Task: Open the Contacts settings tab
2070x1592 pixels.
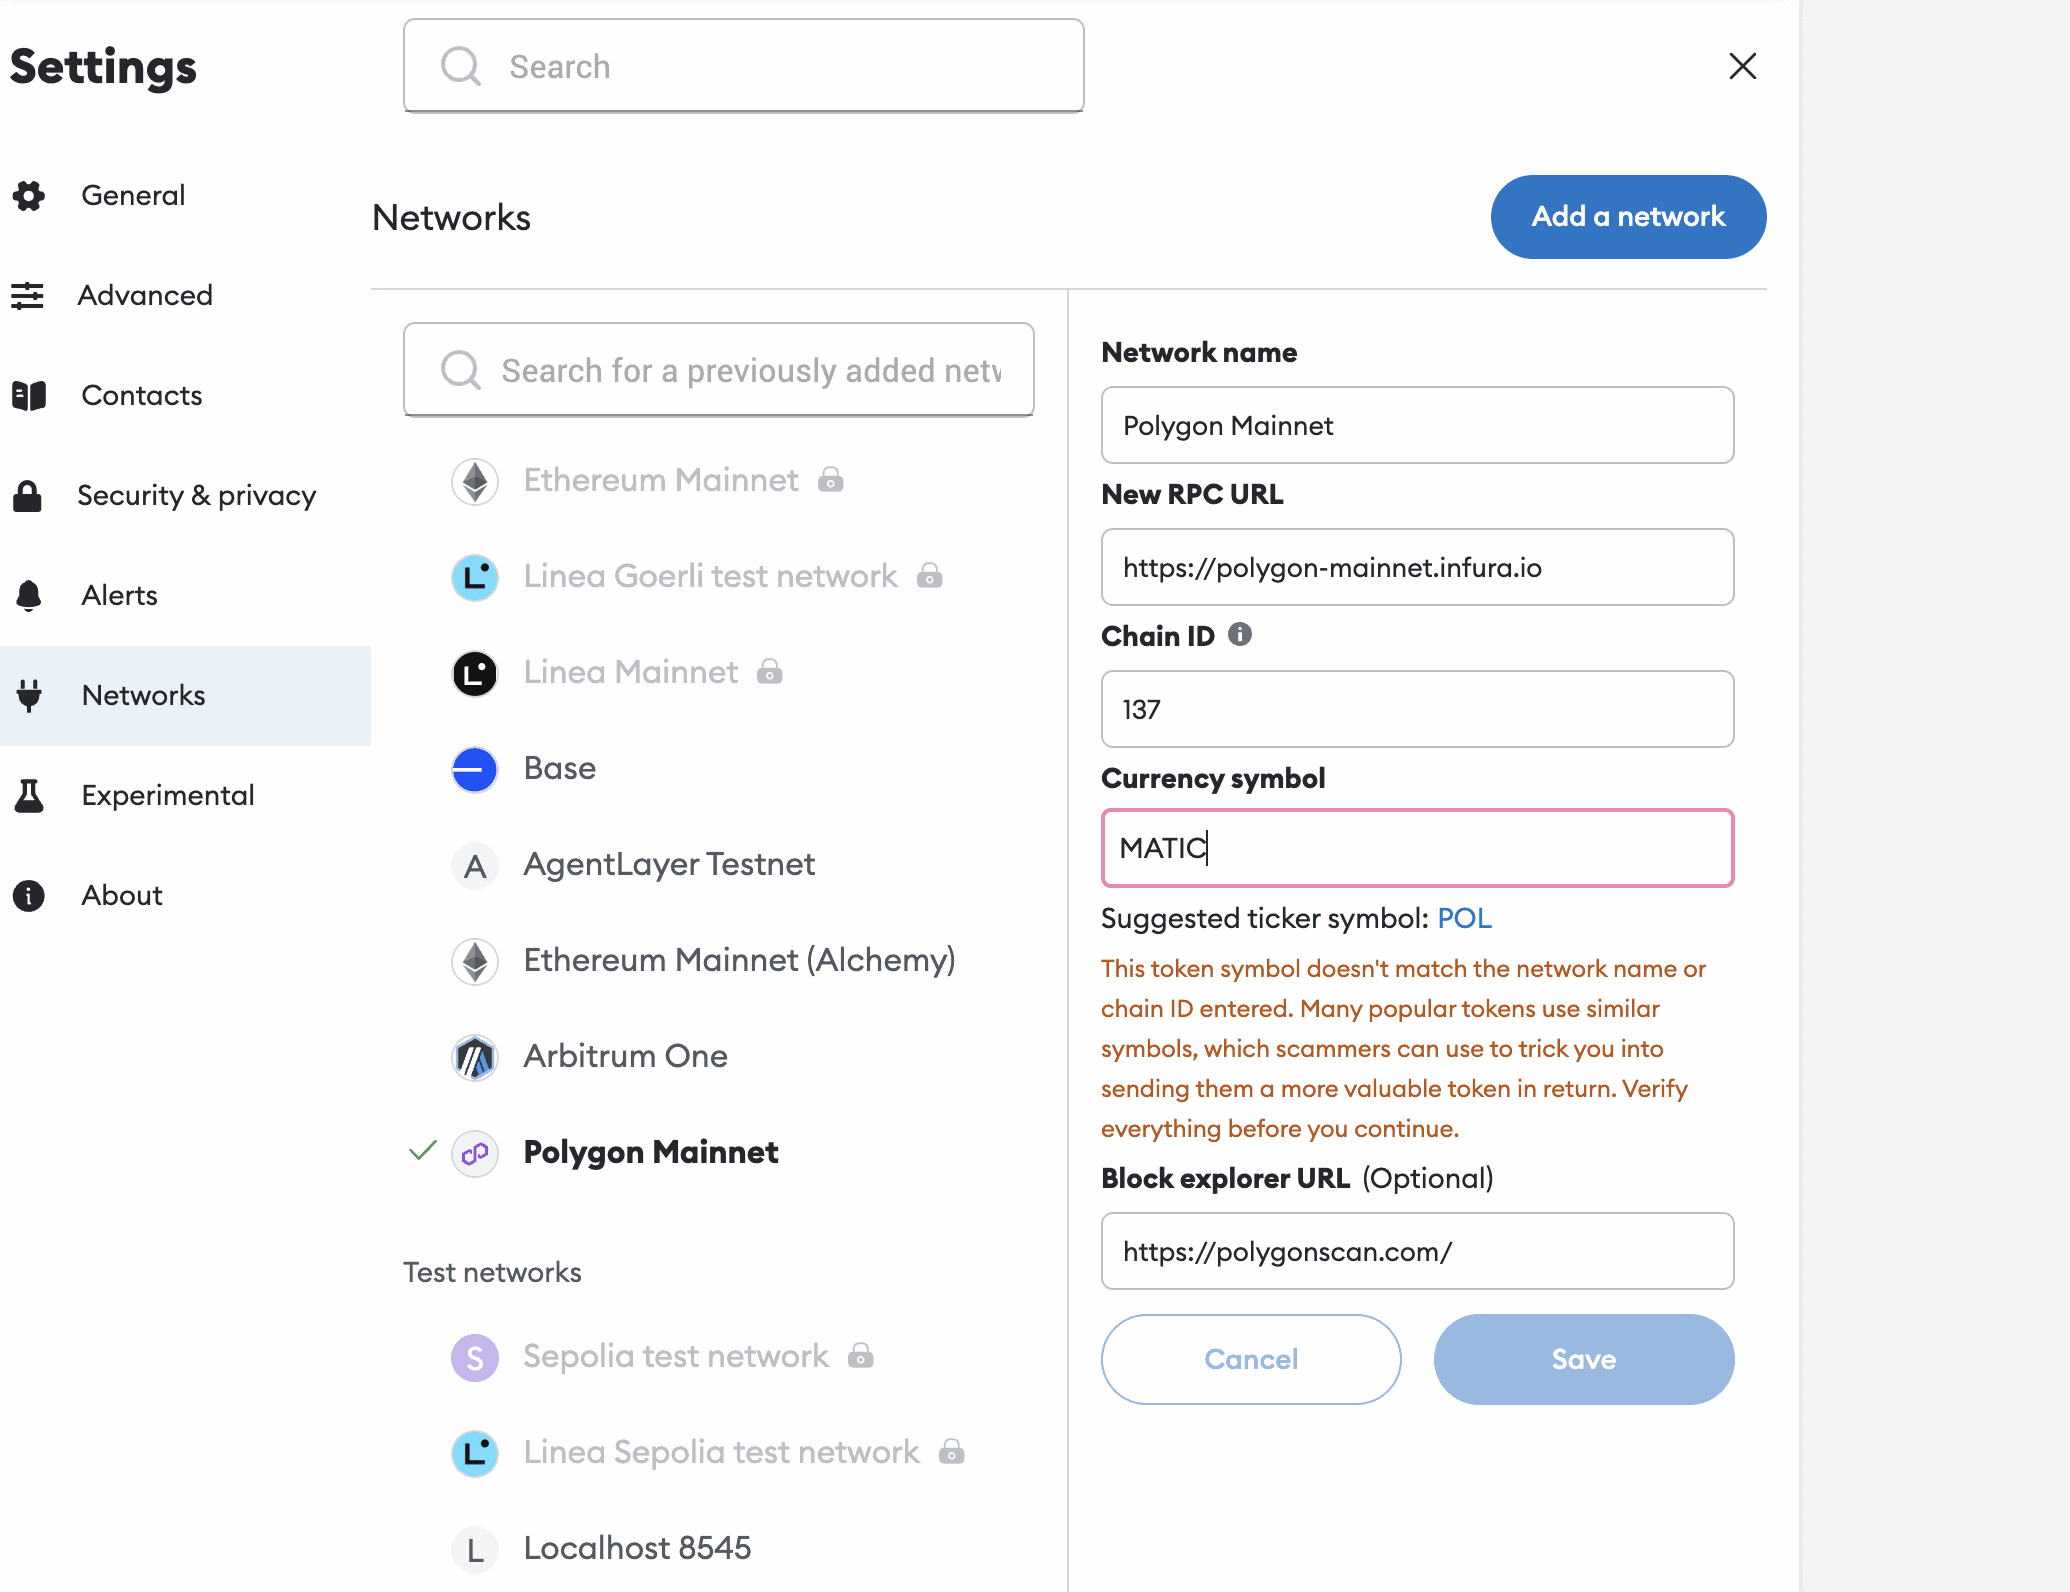Action: [141, 395]
